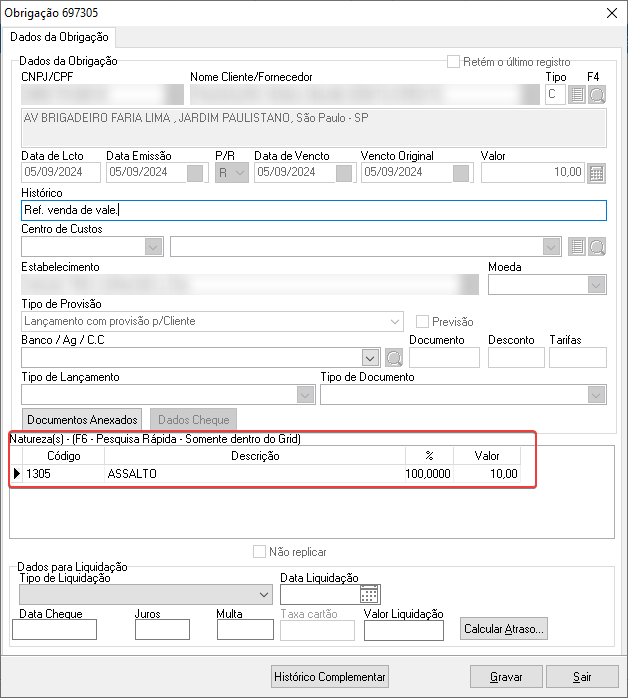Open the Vencto Original date picker button
Viewport: 628px width, 698px height.
(461, 173)
